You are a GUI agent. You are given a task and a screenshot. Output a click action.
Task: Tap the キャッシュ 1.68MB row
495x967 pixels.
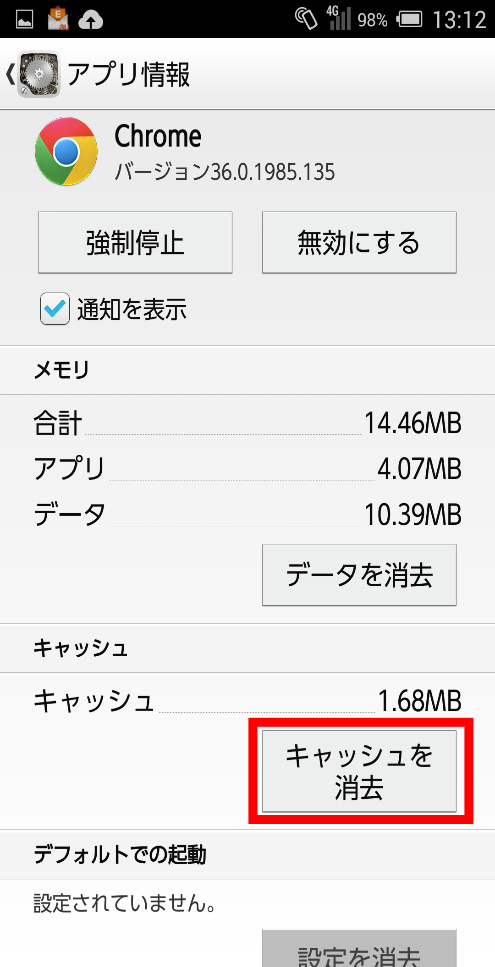point(247,701)
